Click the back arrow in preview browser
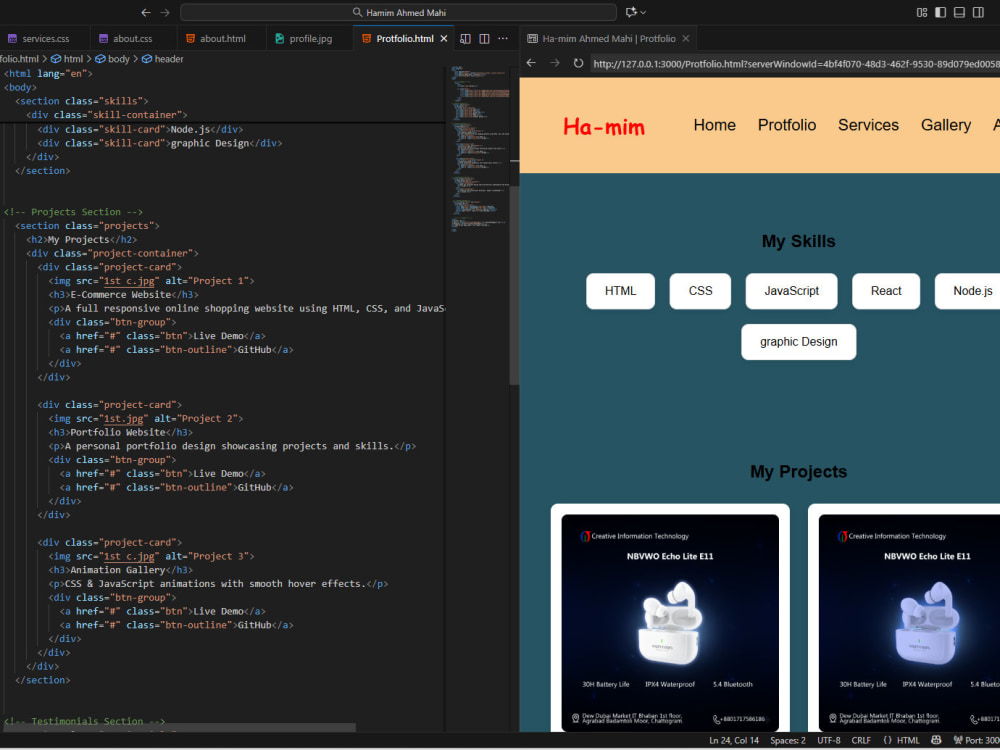Image resolution: width=1000 pixels, height=750 pixels. pyautogui.click(x=531, y=62)
